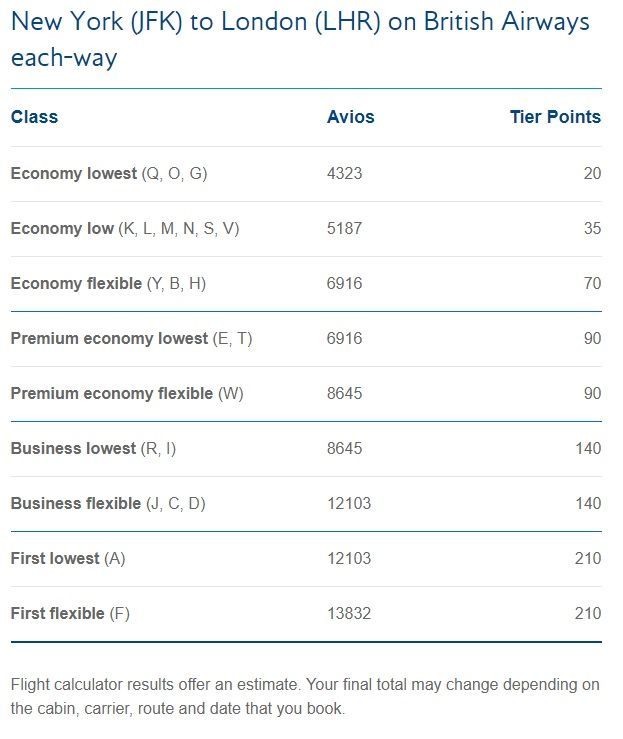Click the Premium economy lowest (E, T) label

coord(131,338)
